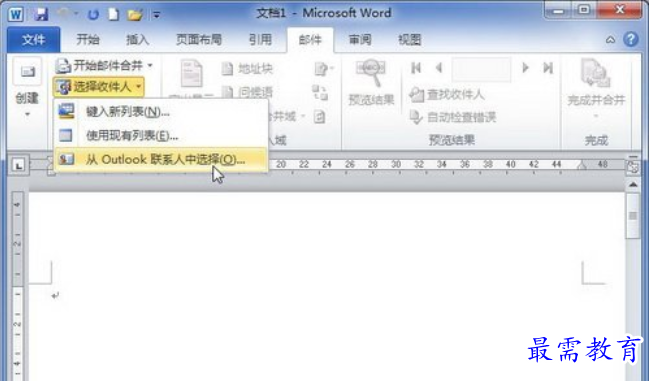Open Word Help with the question mark icon

tap(631, 39)
